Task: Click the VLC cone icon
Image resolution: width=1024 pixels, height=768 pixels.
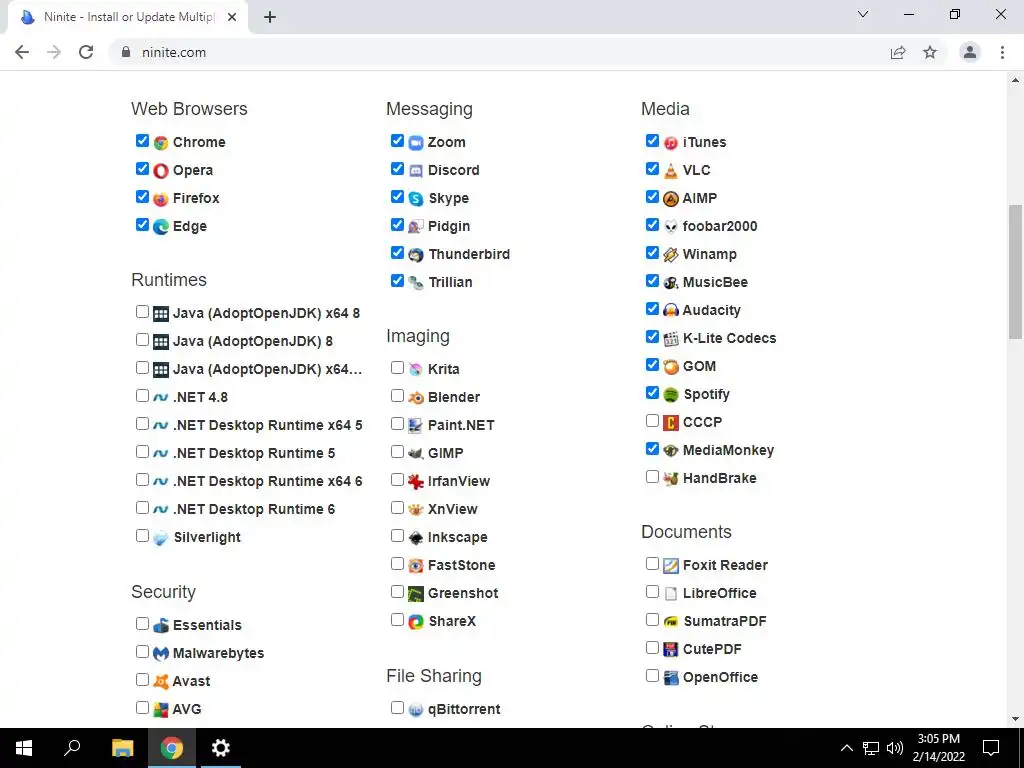Action: 671,170
